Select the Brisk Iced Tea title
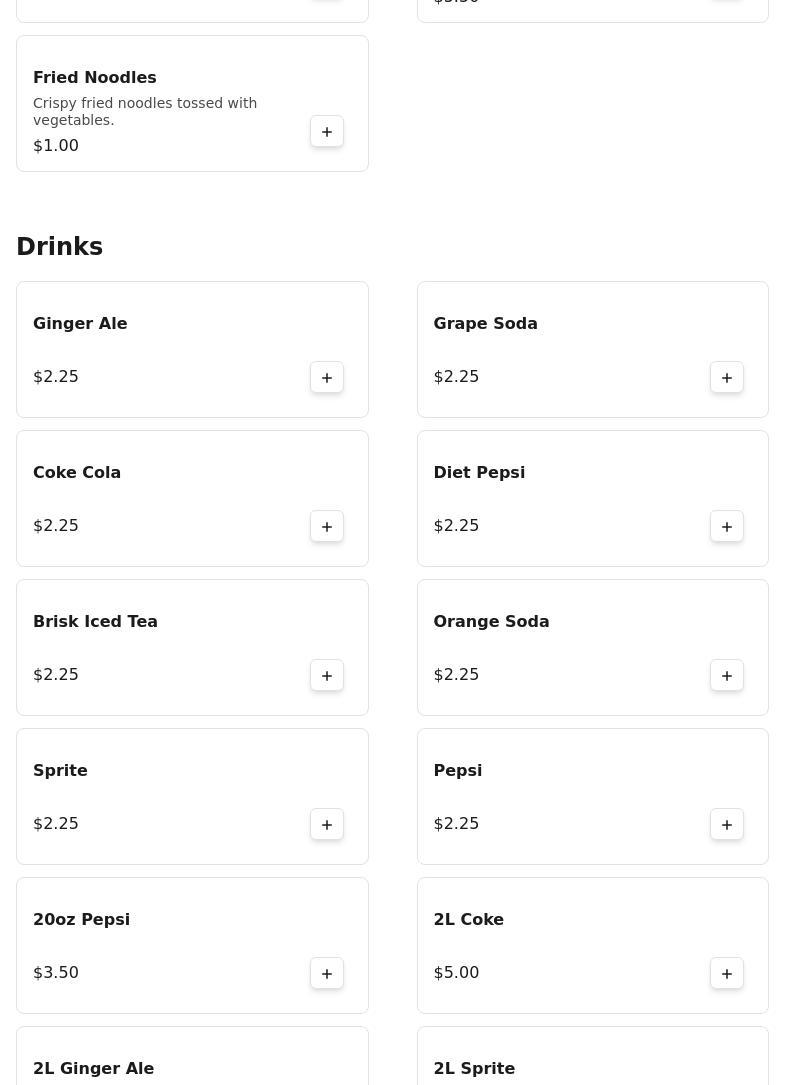 click(96, 621)
